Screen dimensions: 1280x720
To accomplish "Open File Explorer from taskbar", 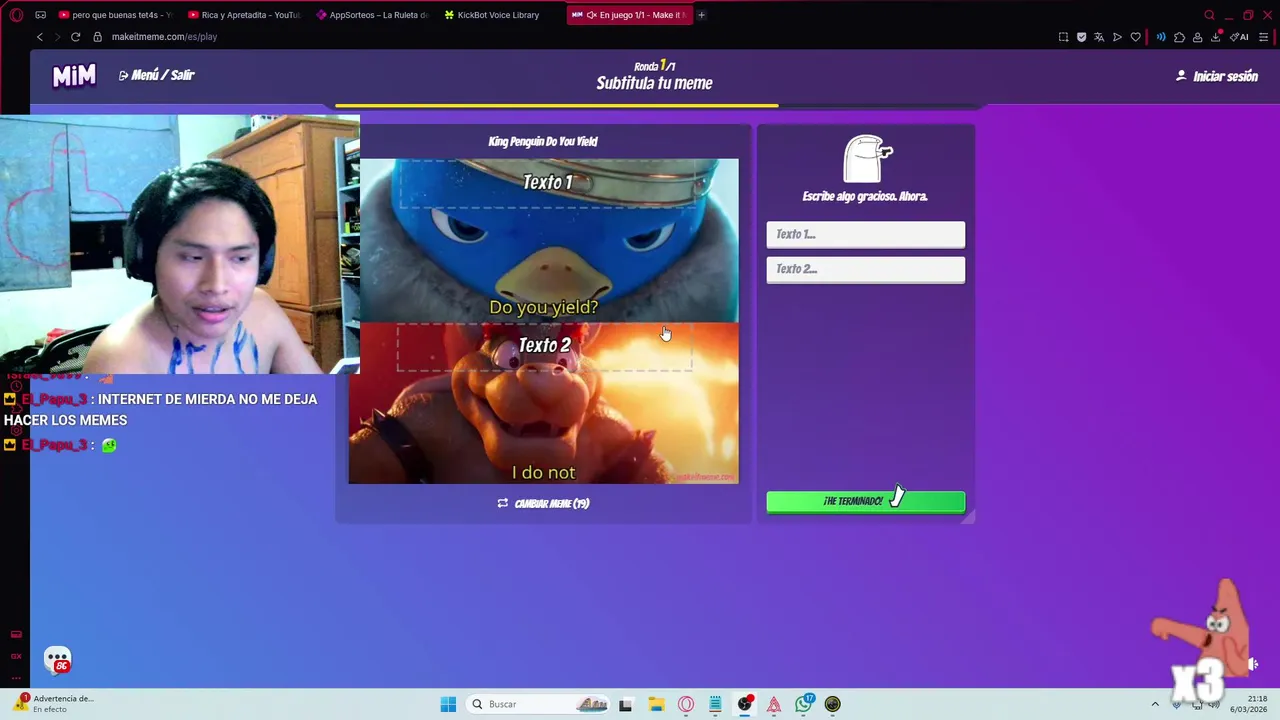I will pos(656,704).
